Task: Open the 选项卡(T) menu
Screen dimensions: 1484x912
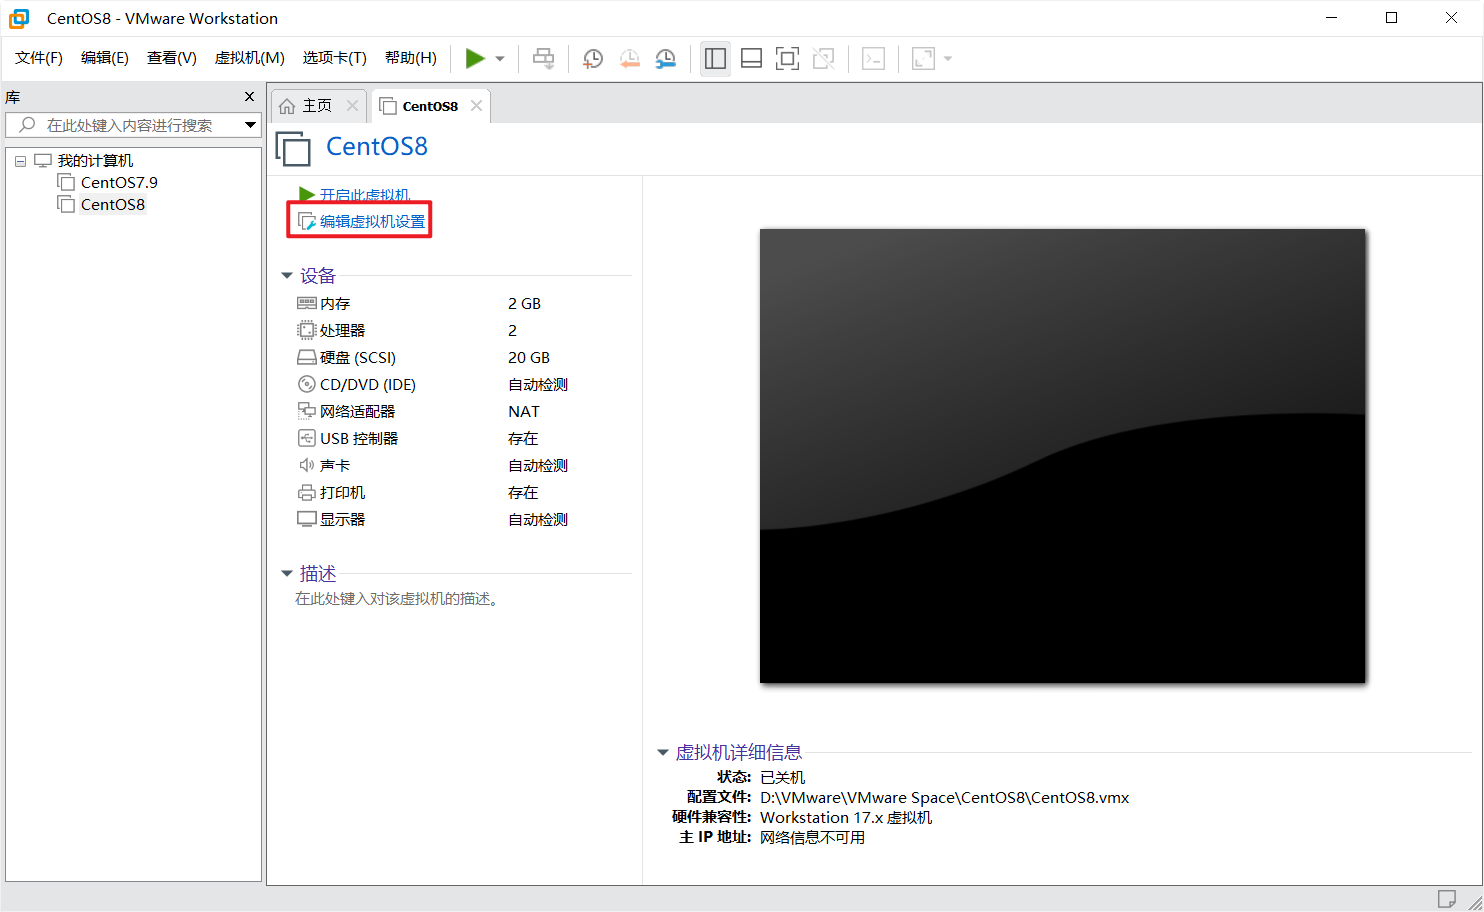Action: (335, 58)
